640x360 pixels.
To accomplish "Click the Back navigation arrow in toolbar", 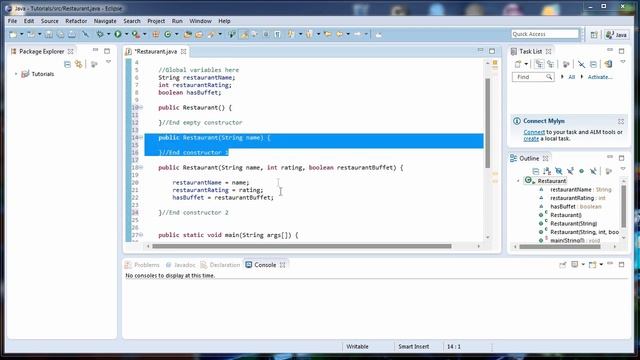I will point(340,35).
